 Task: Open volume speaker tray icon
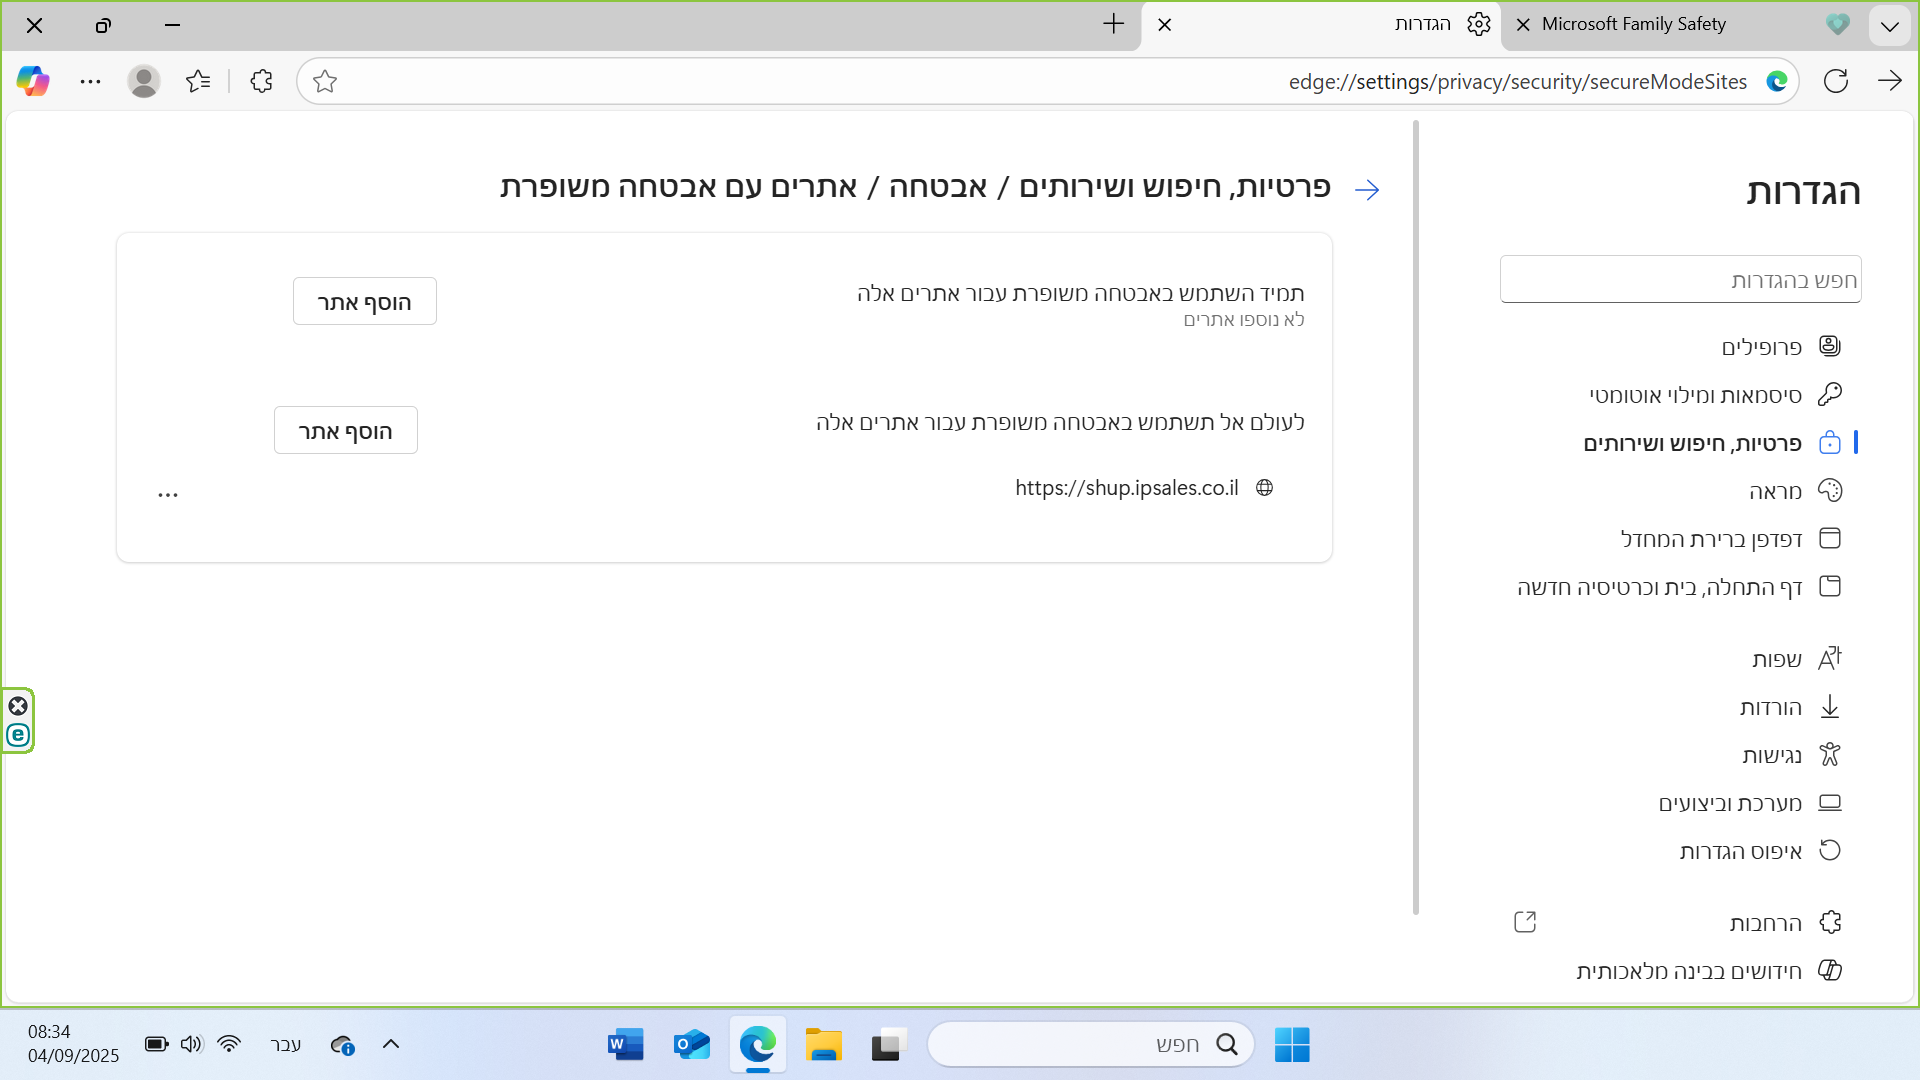[x=192, y=1044]
